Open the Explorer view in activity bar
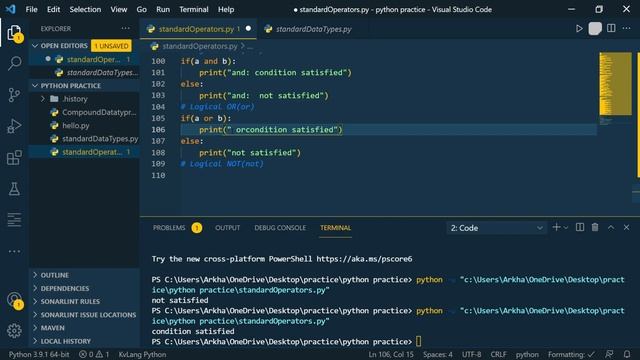 [x=14, y=33]
